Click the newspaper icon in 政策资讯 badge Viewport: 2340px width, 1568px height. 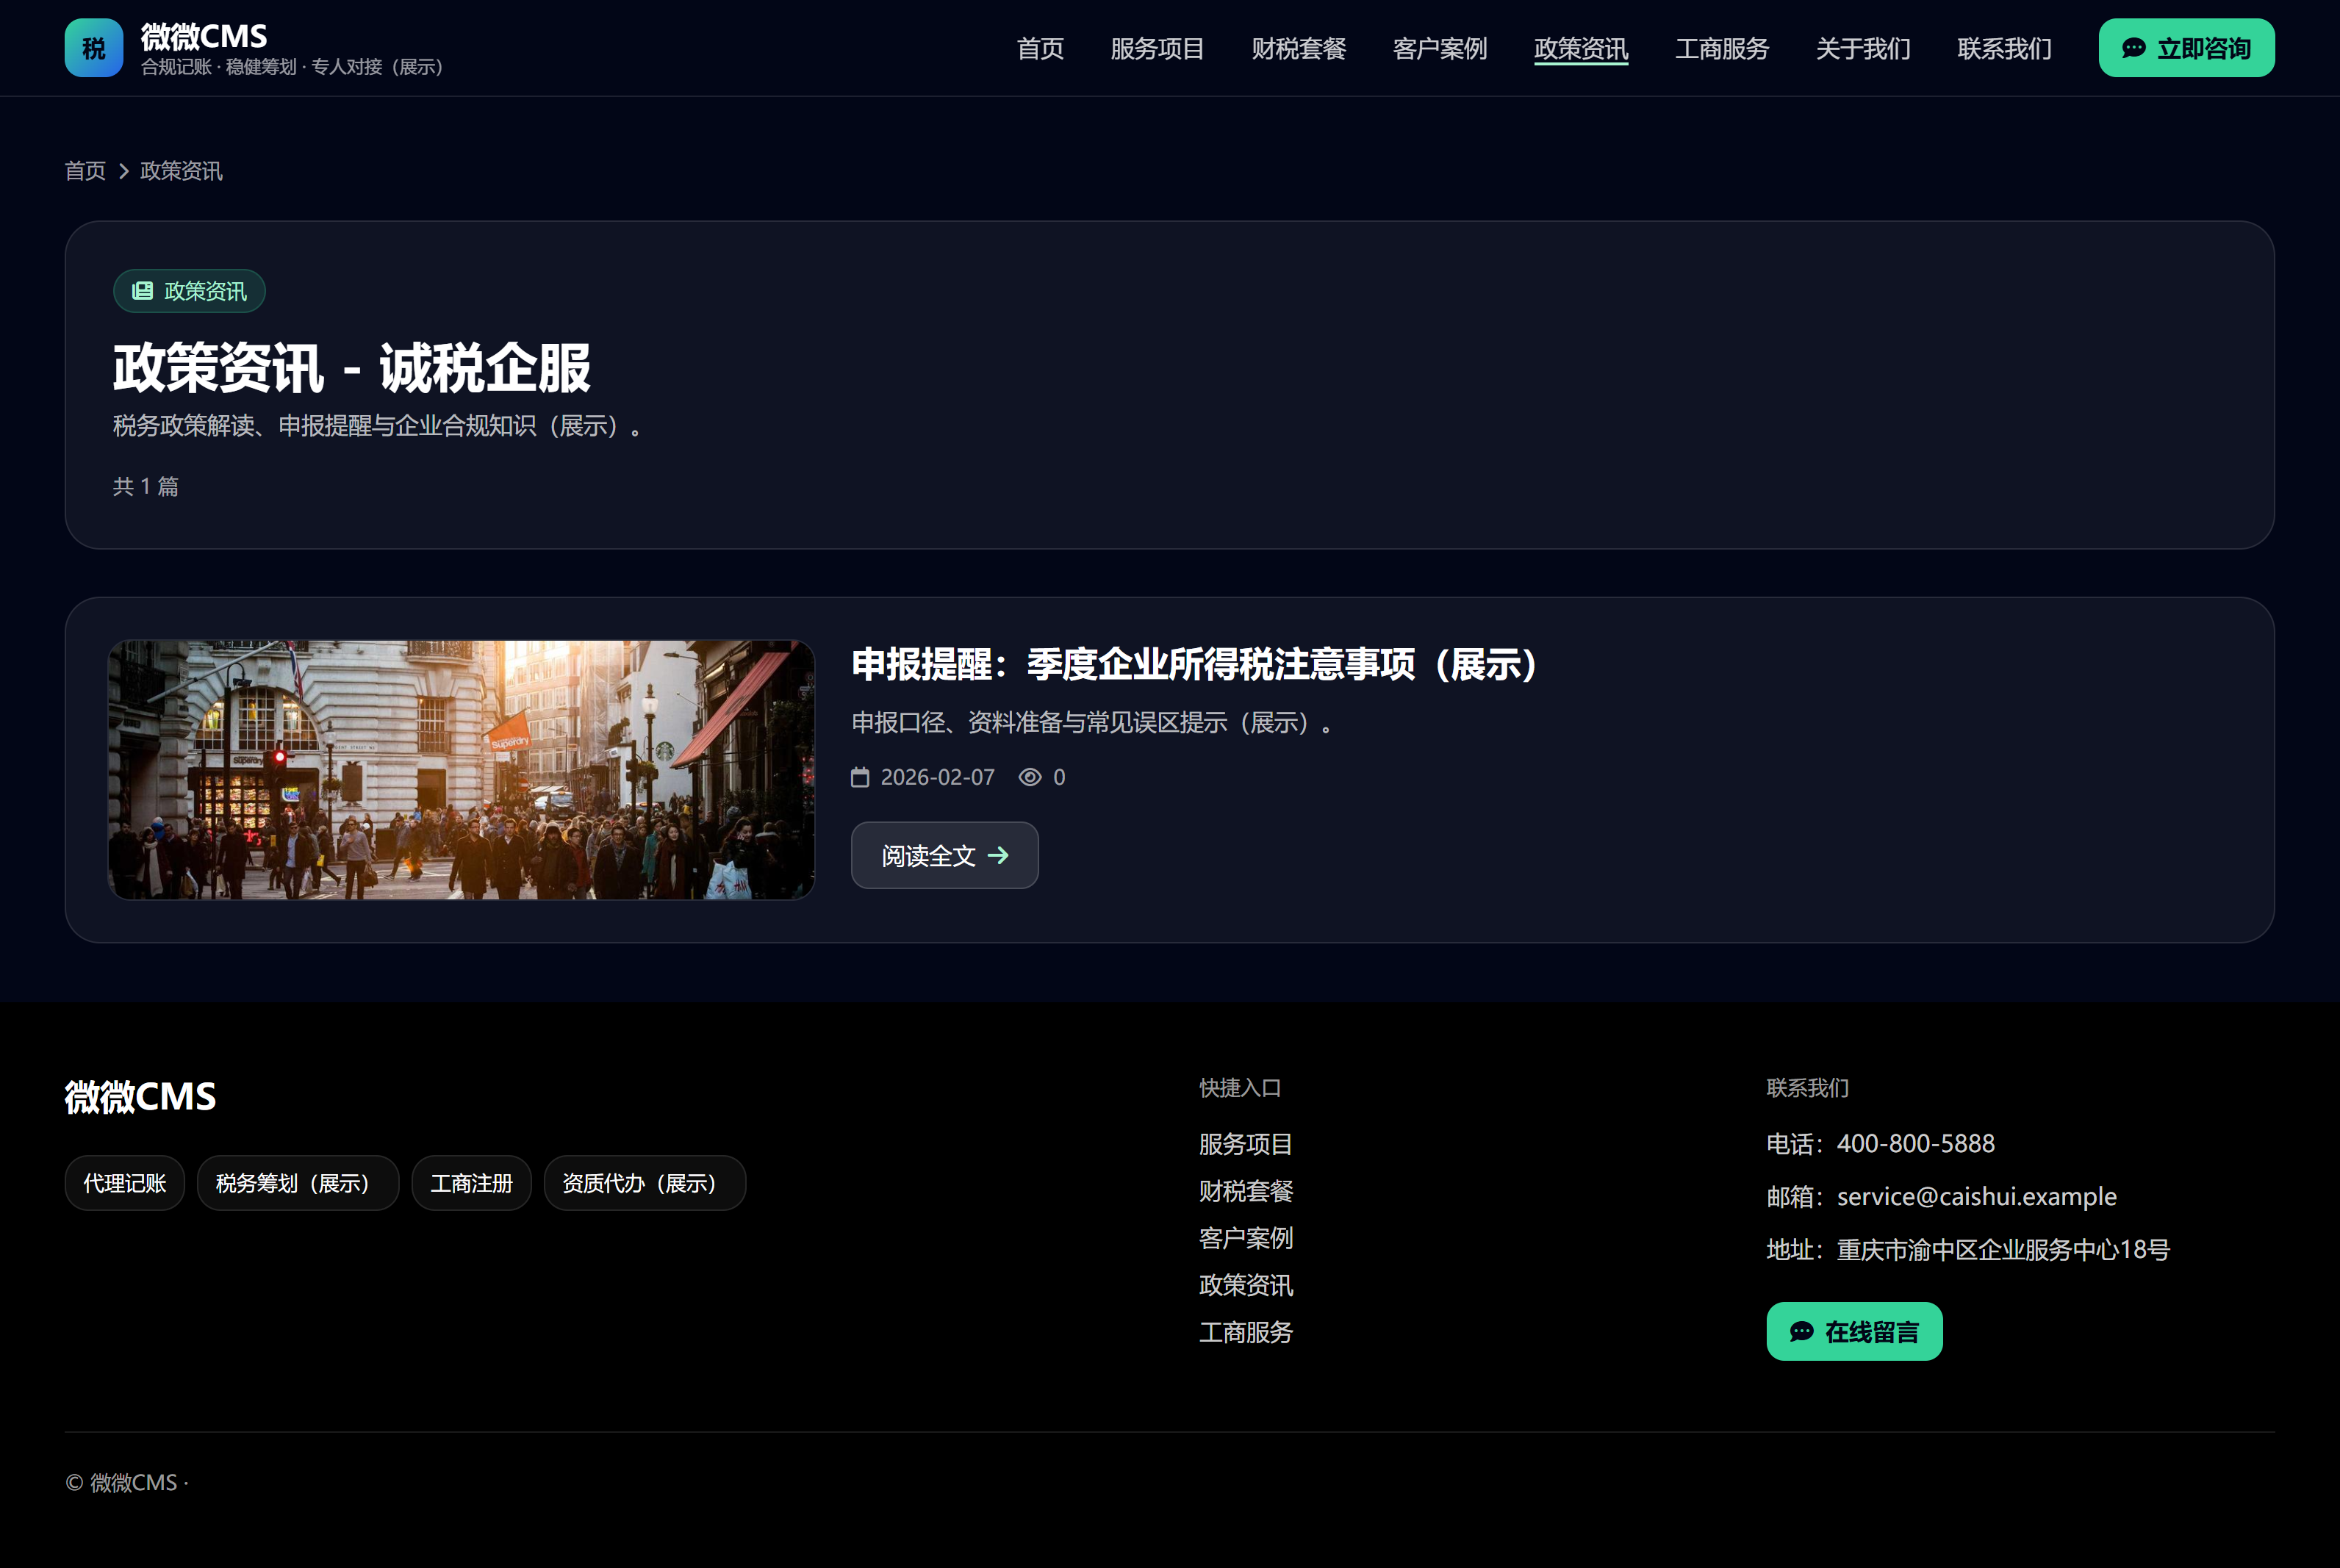143,291
